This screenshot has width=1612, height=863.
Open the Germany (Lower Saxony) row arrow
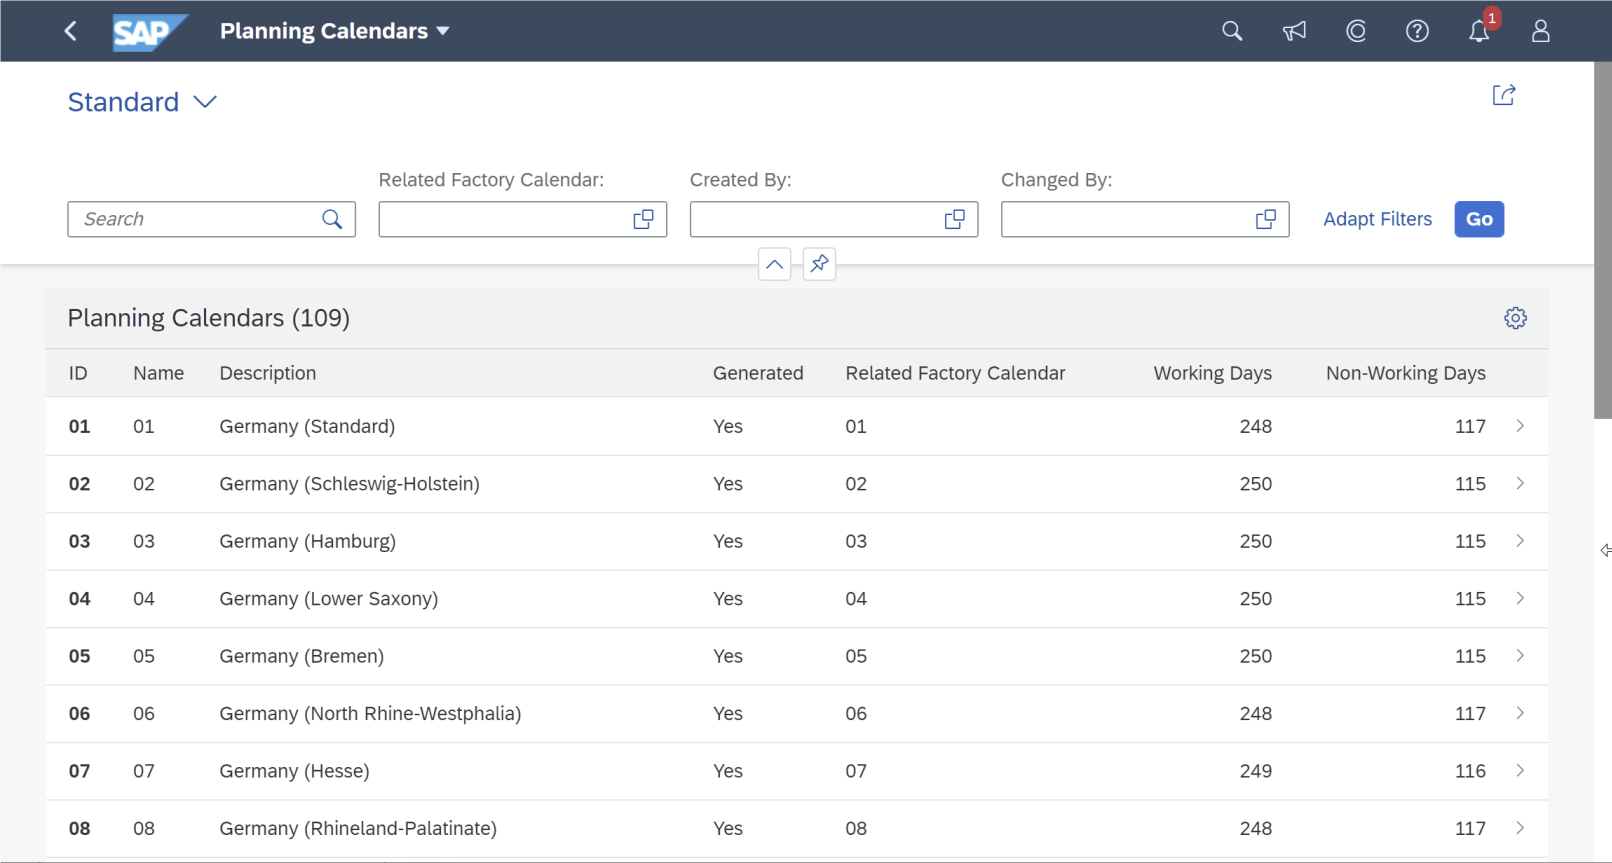tap(1520, 598)
